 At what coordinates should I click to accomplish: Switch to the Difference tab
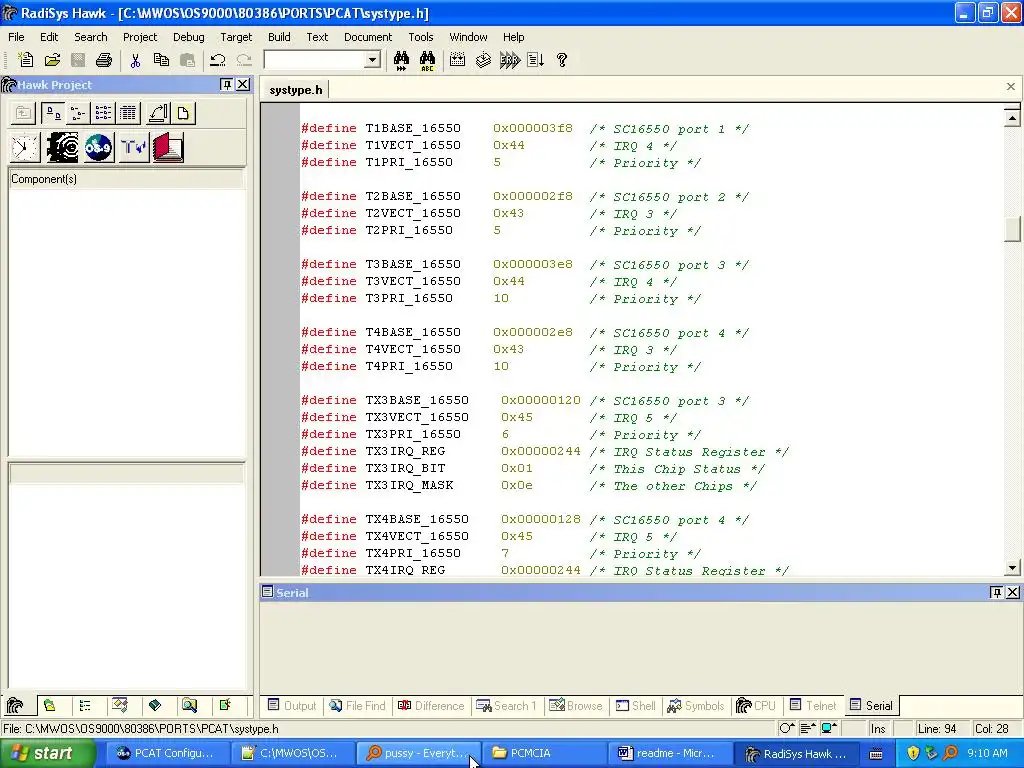pos(431,706)
